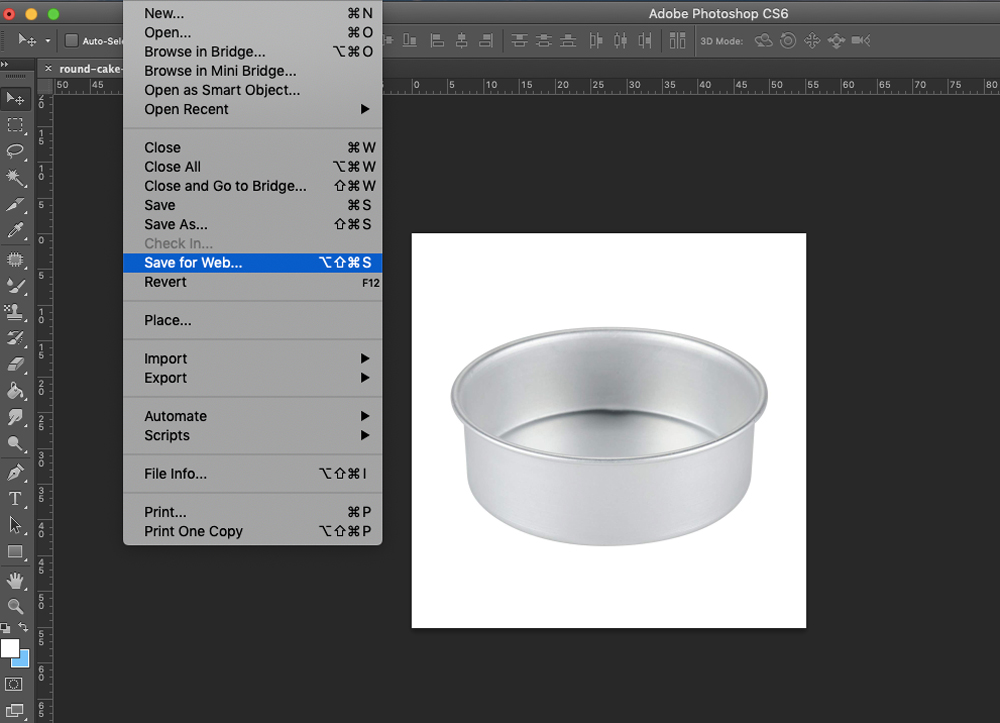Open the Move tool preset picker arrow

tap(48, 41)
